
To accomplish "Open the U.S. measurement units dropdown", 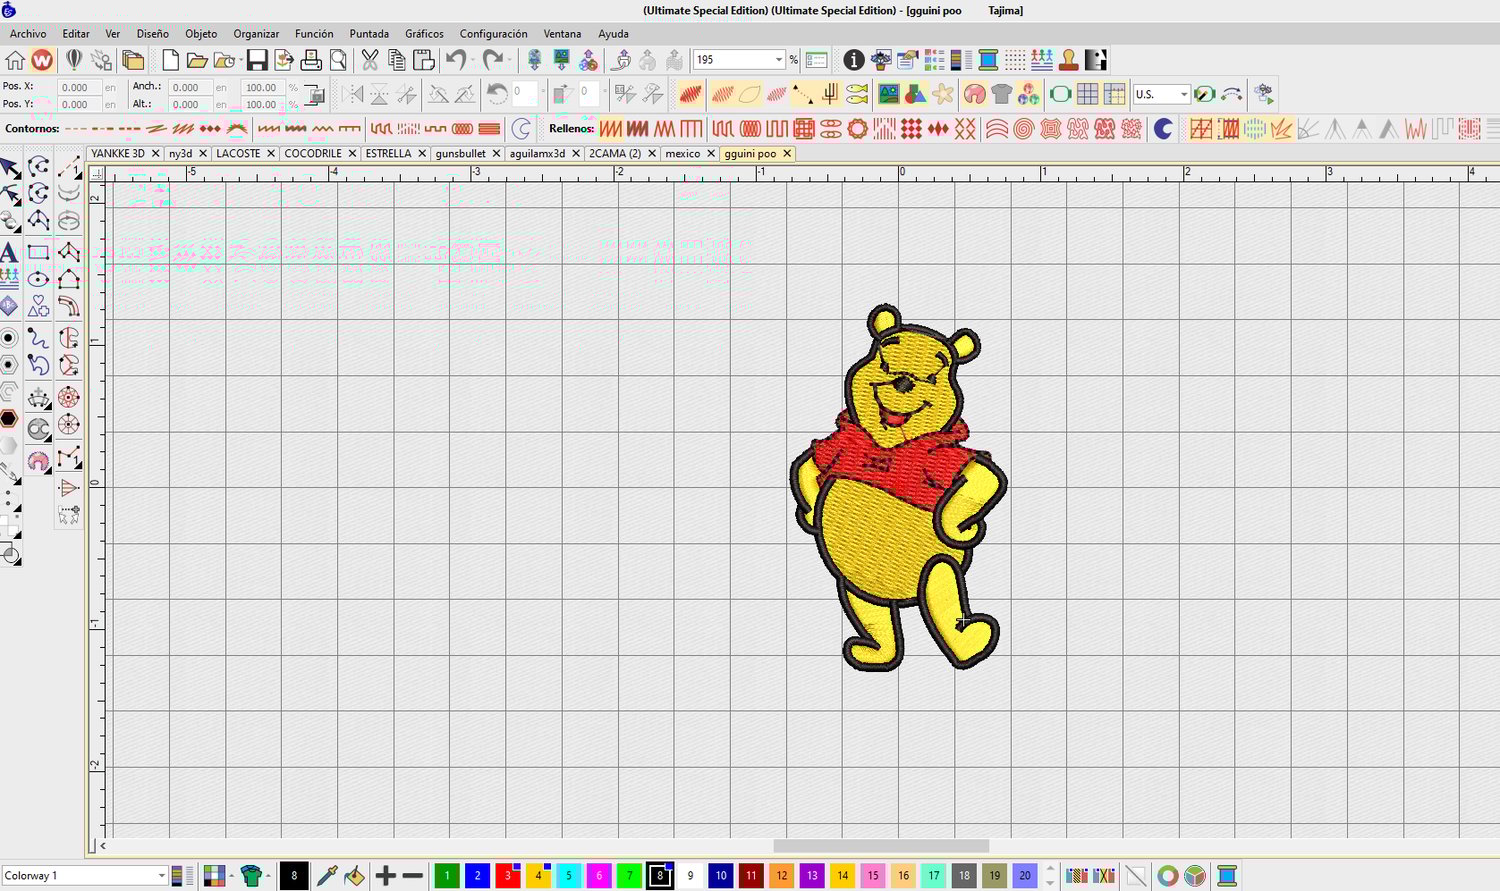I will click(1184, 94).
